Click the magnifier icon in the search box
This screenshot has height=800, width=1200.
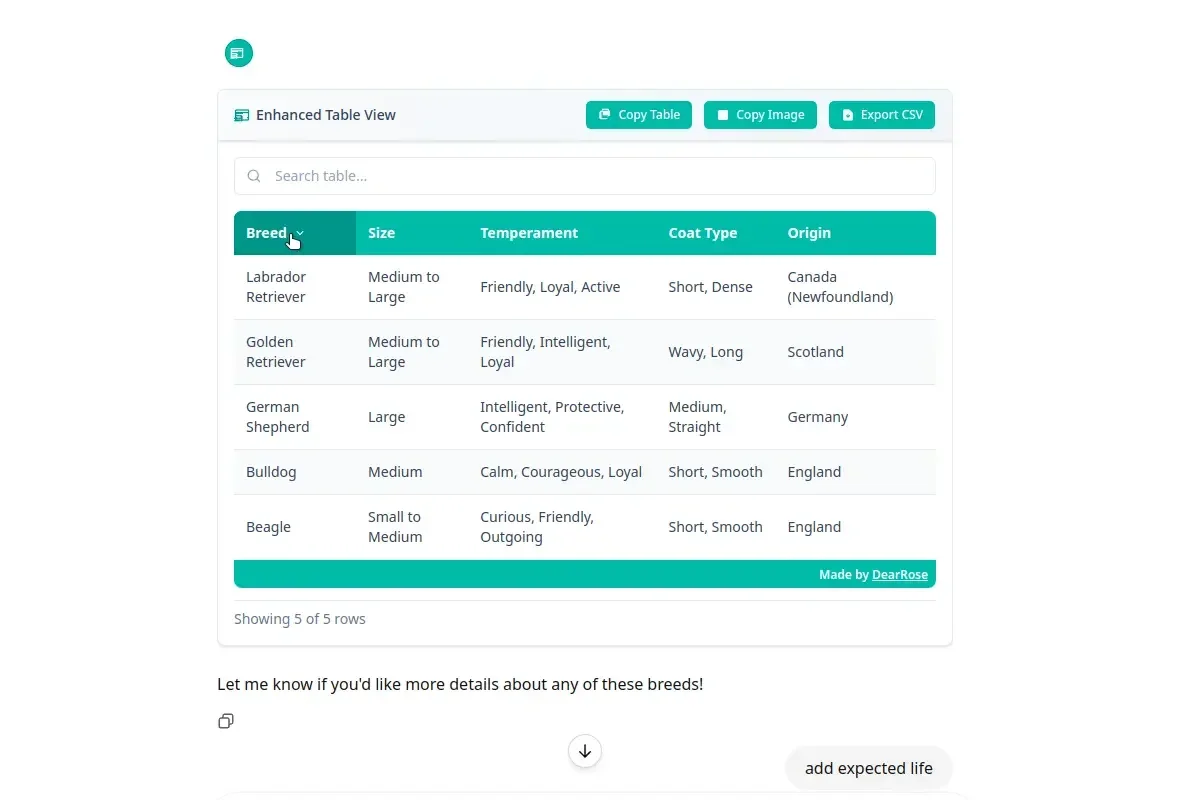pos(254,176)
